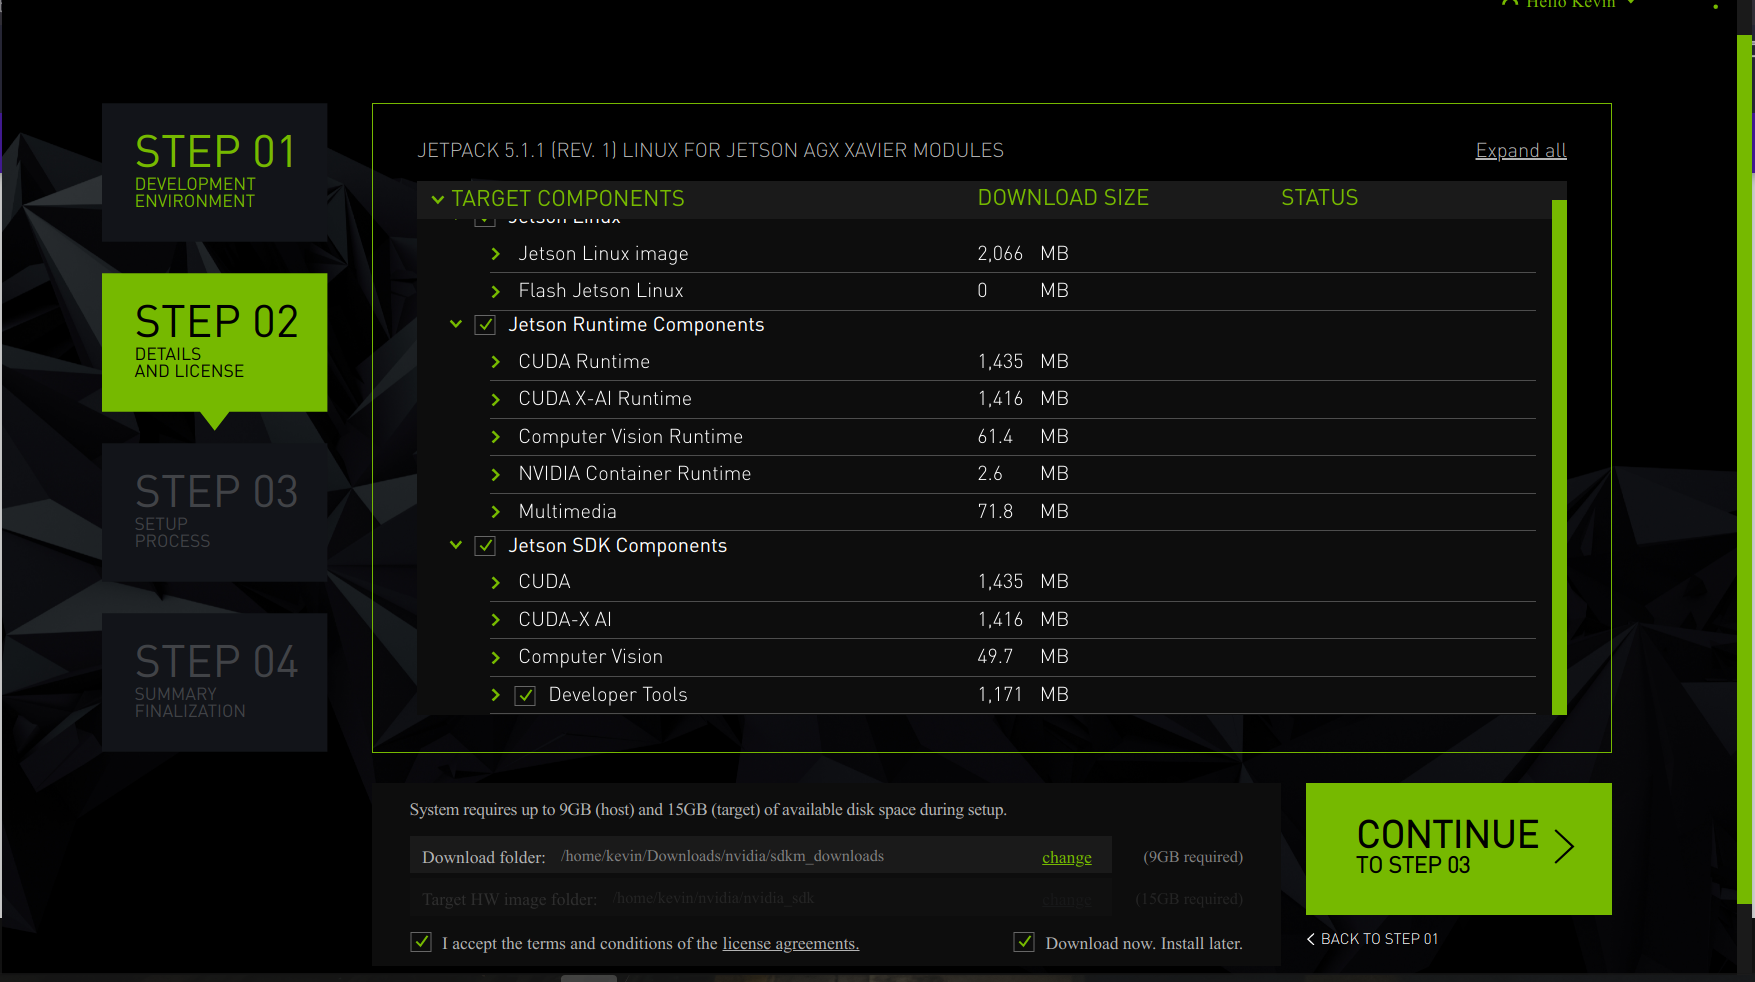Click change next to download folder path
The width and height of the screenshot is (1755, 982).
pyautogui.click(x=1066, y=857)
